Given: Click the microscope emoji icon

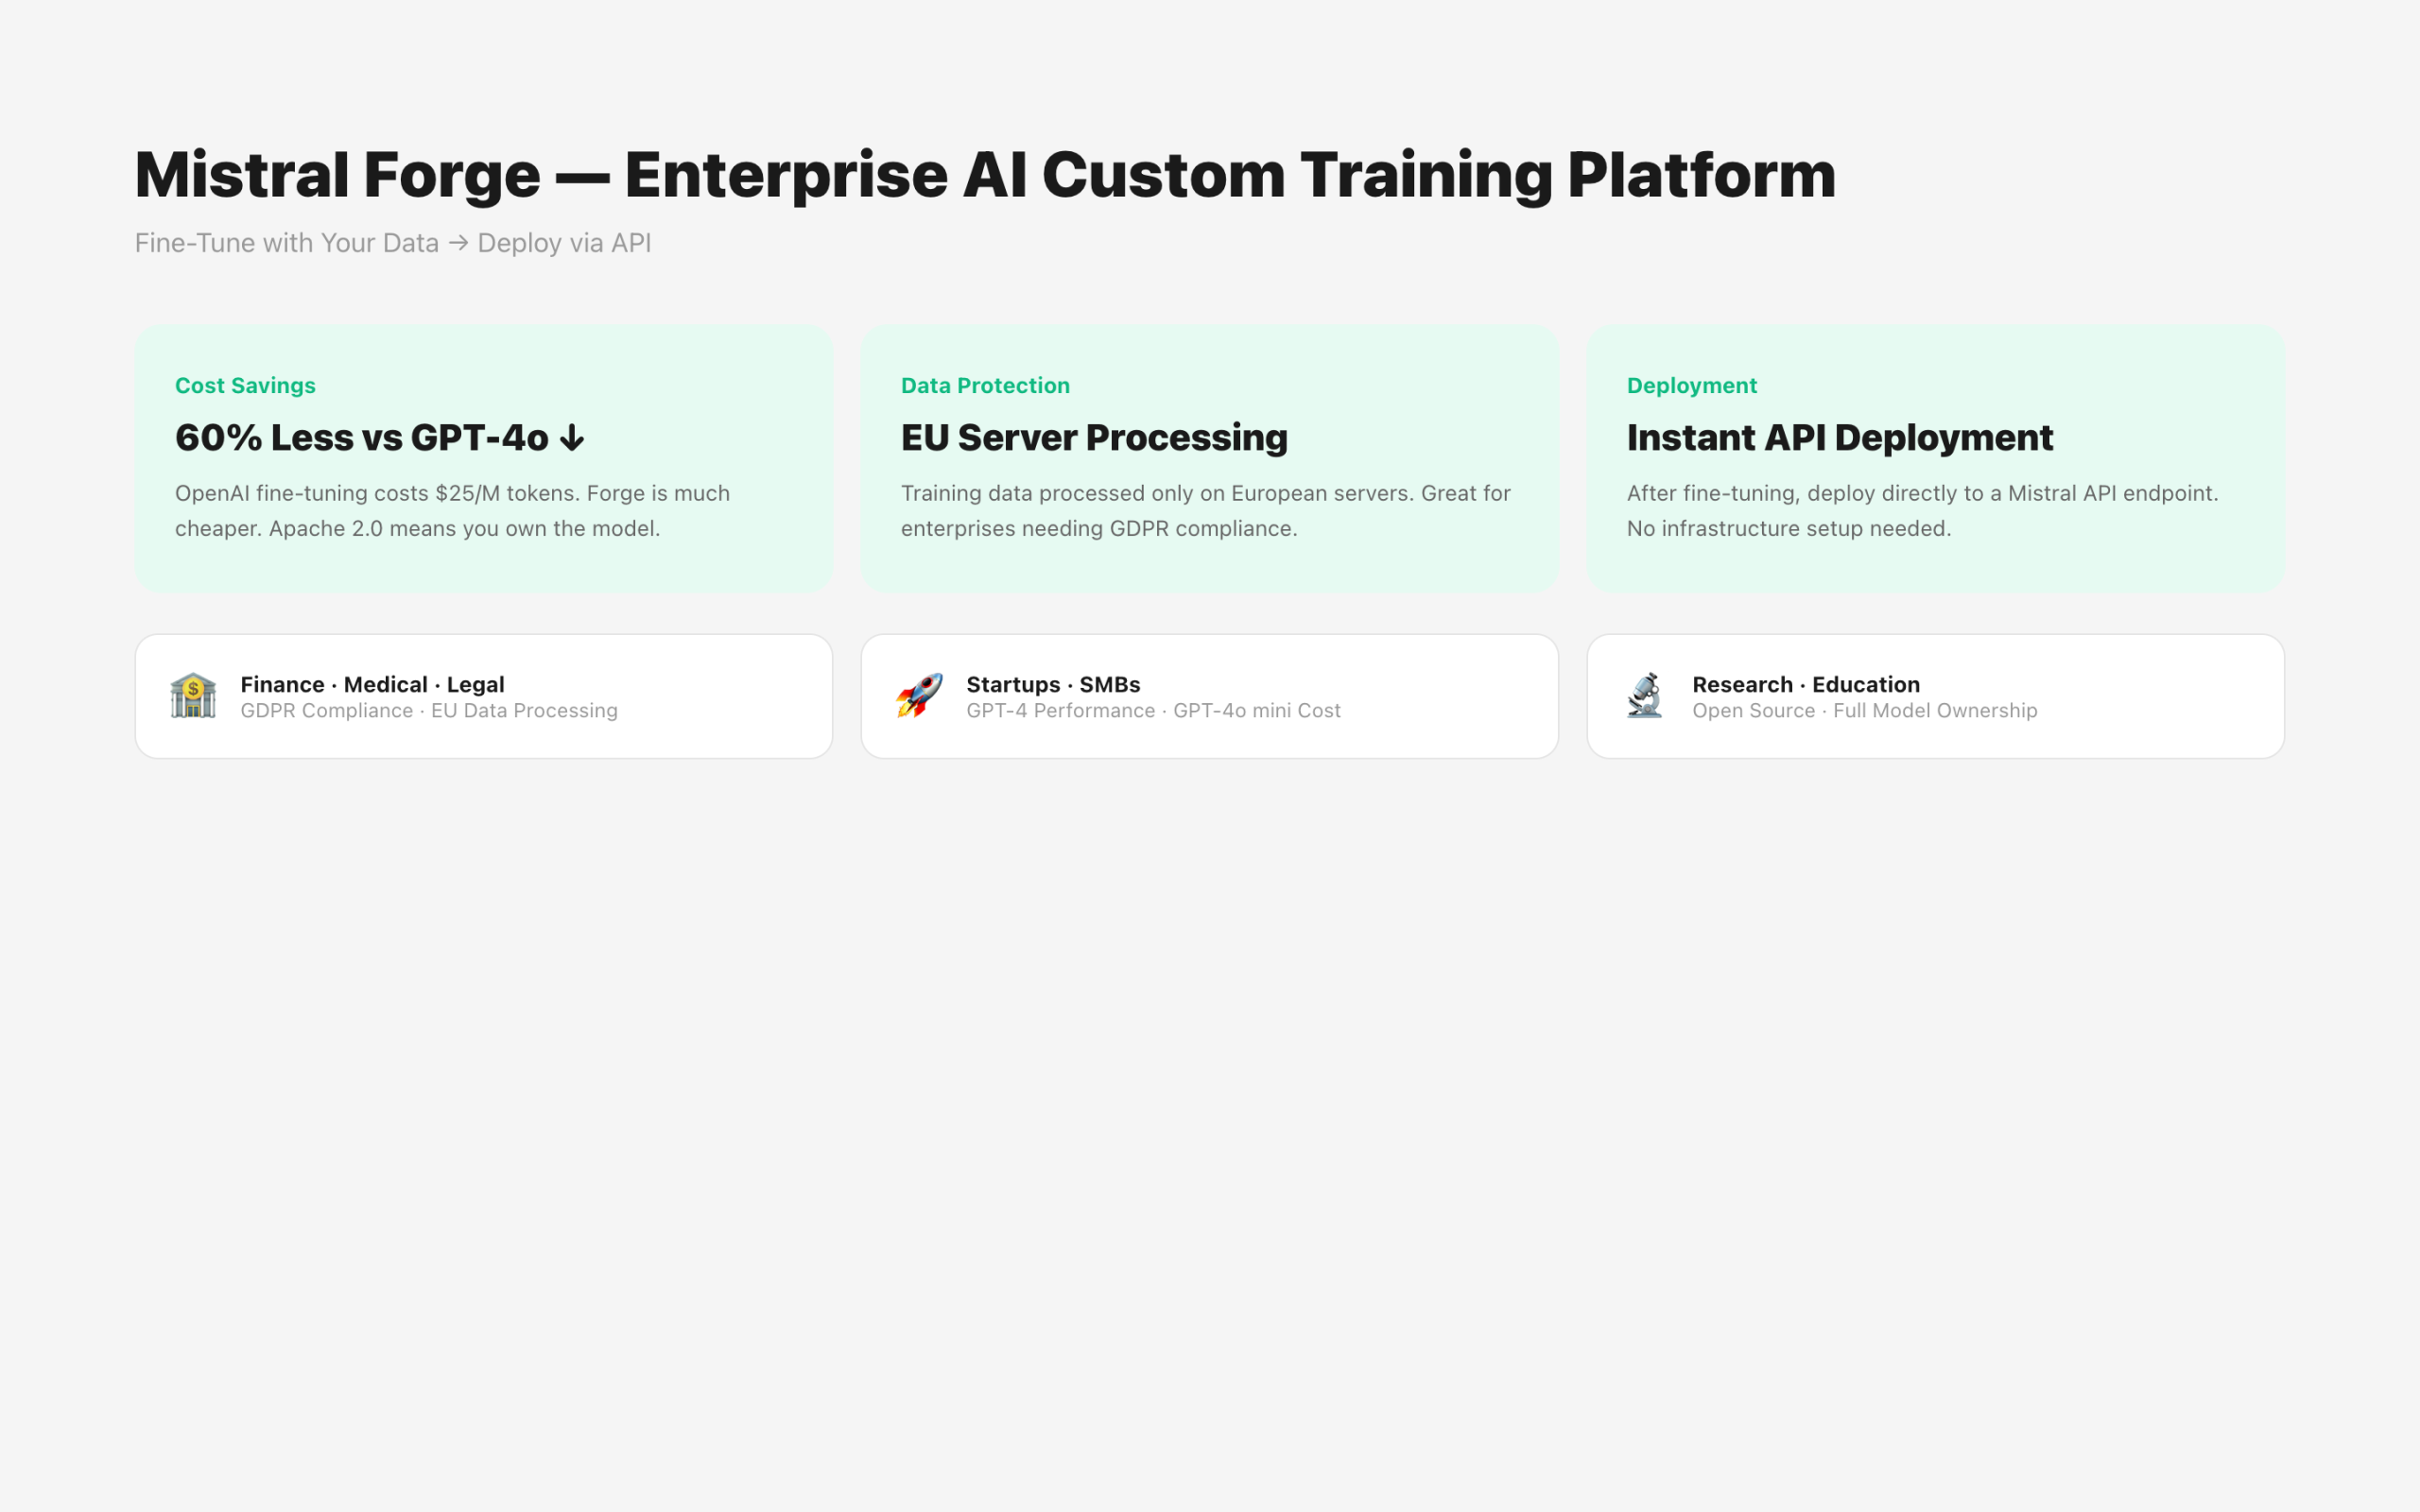Looking at the screenshot, I should (x=1644, y=696).
